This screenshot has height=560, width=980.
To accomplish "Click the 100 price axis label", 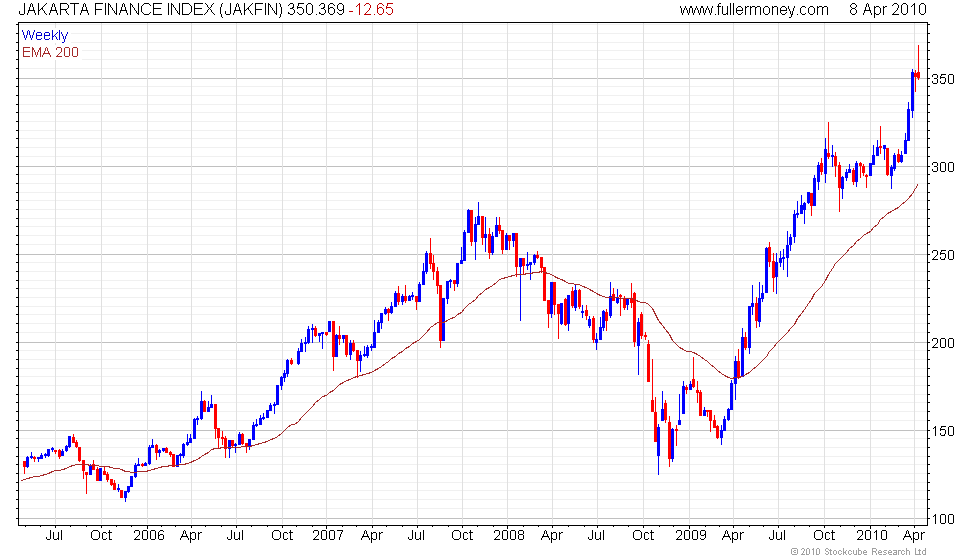I will tap(943, 519).
